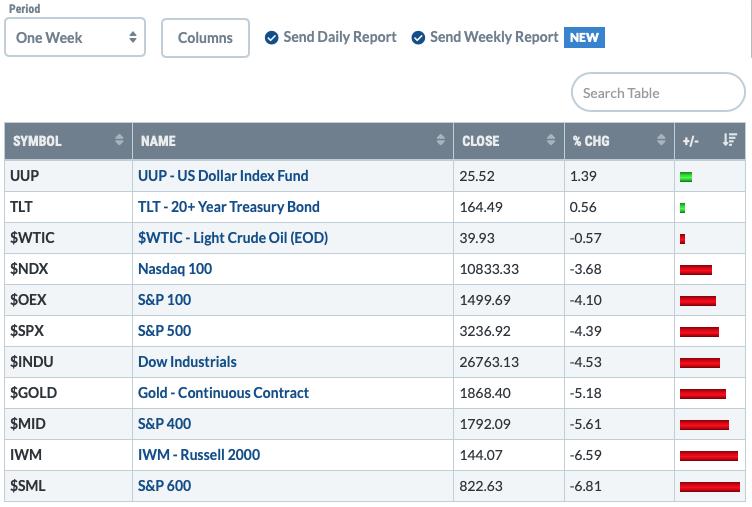Click the green change bar for TLT
The height and width of the screenshot is (507, 752).
click(x=682, y=208)
